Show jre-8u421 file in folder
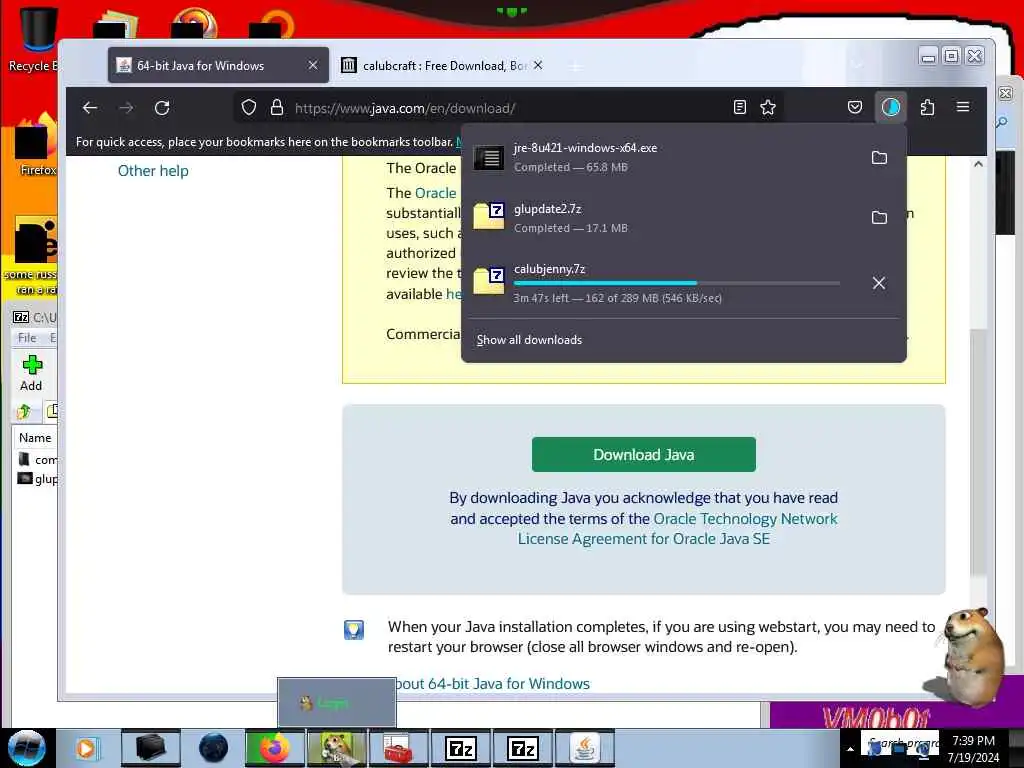 click(x=879, y=157)
